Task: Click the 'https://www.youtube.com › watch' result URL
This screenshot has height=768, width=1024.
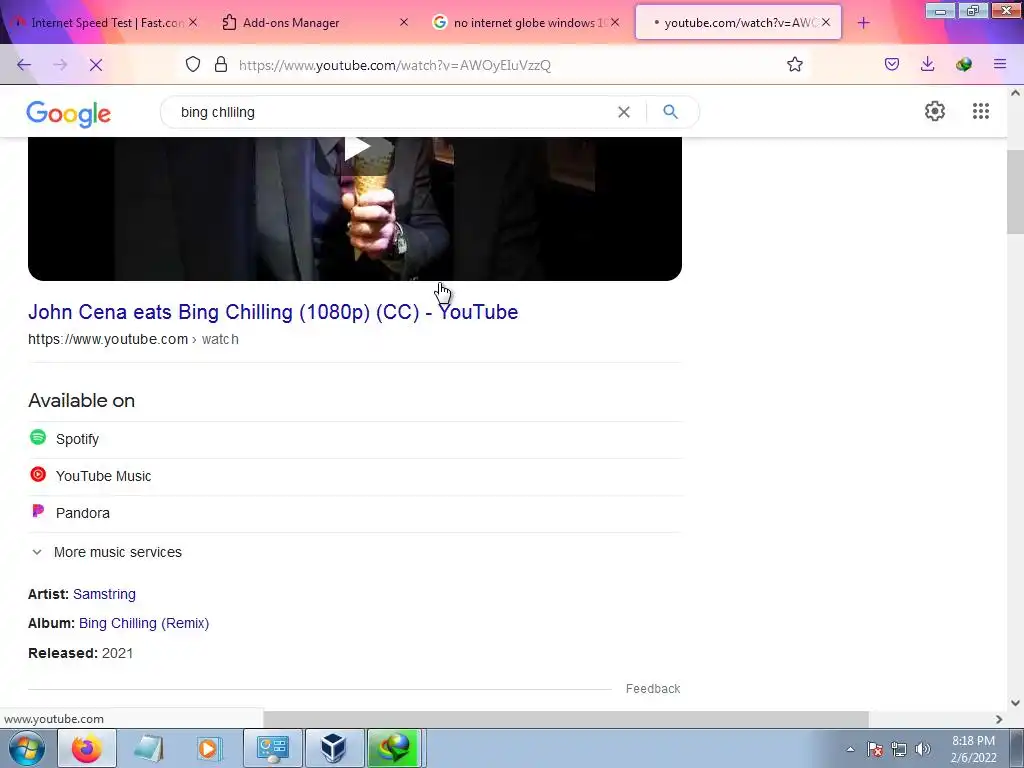Action: [133, 340]
